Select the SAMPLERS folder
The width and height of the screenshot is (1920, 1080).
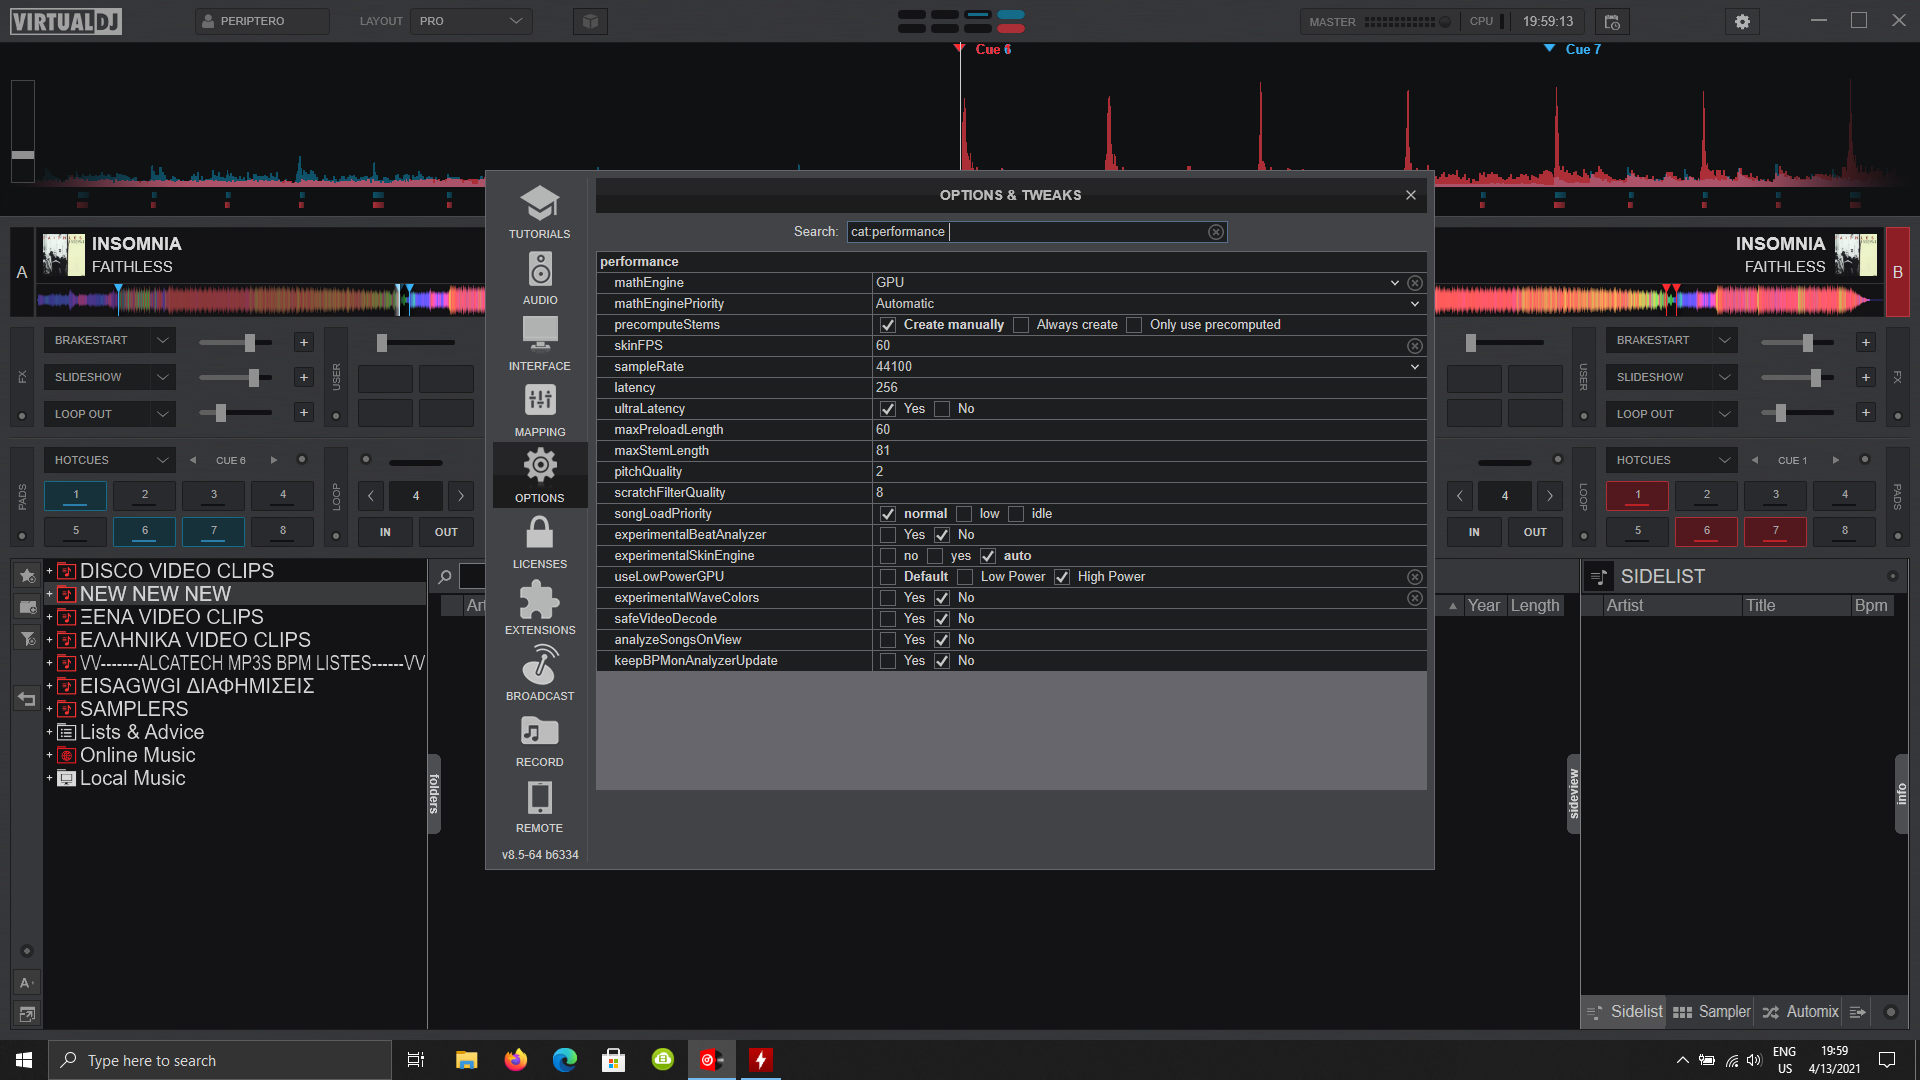(134, 709)
